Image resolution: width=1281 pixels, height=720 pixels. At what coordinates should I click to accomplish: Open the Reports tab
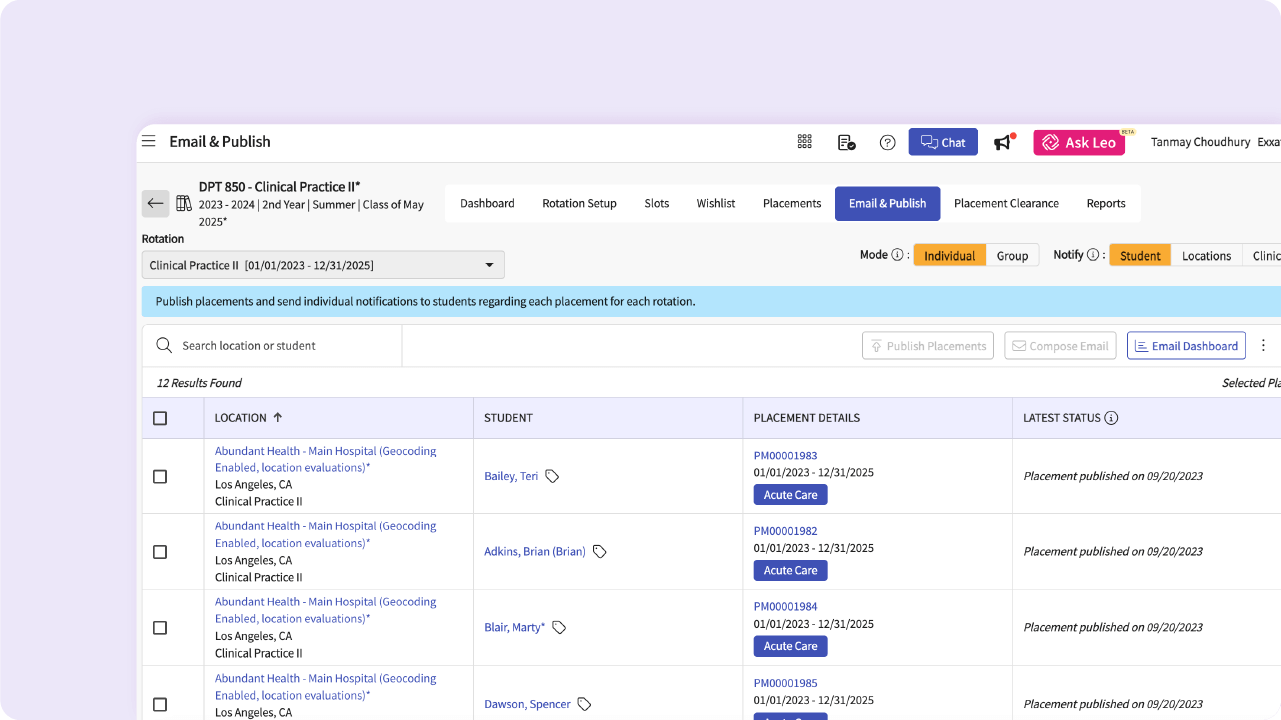coord(1106,203)
